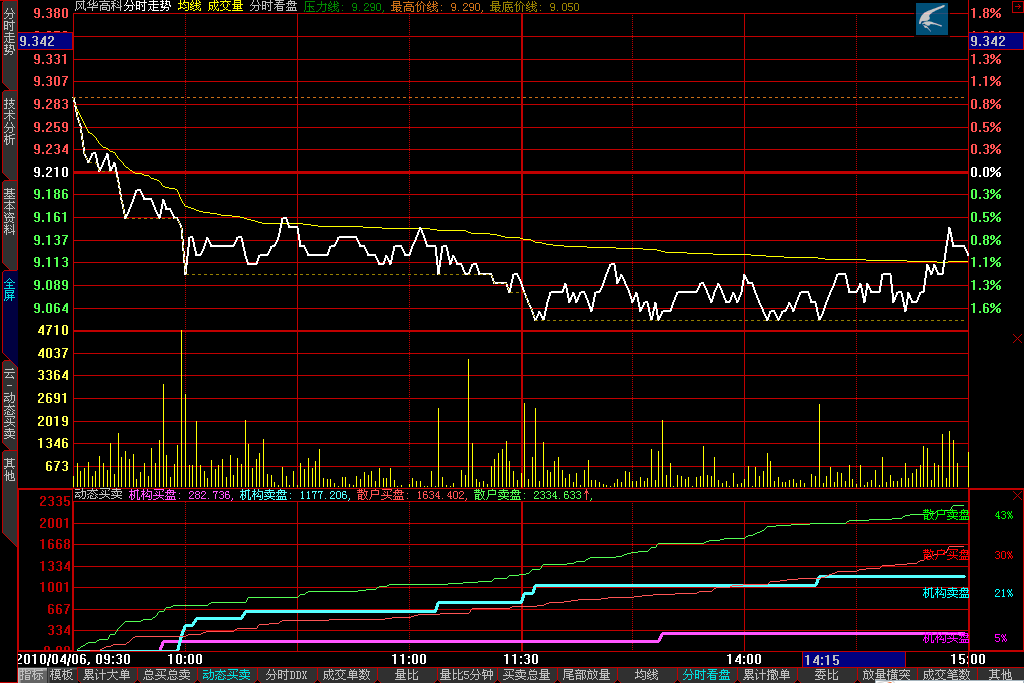Toggle the 成交量 label in chart header
The image size is (1024, 683).
point(225,6)
